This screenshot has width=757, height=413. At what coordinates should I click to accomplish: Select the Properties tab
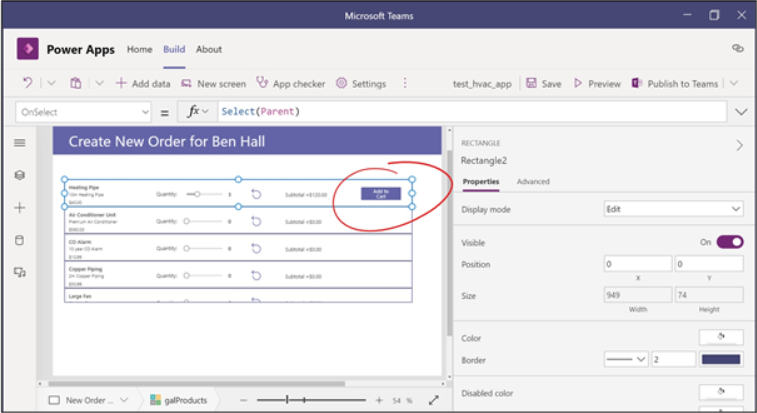[481, 182]
